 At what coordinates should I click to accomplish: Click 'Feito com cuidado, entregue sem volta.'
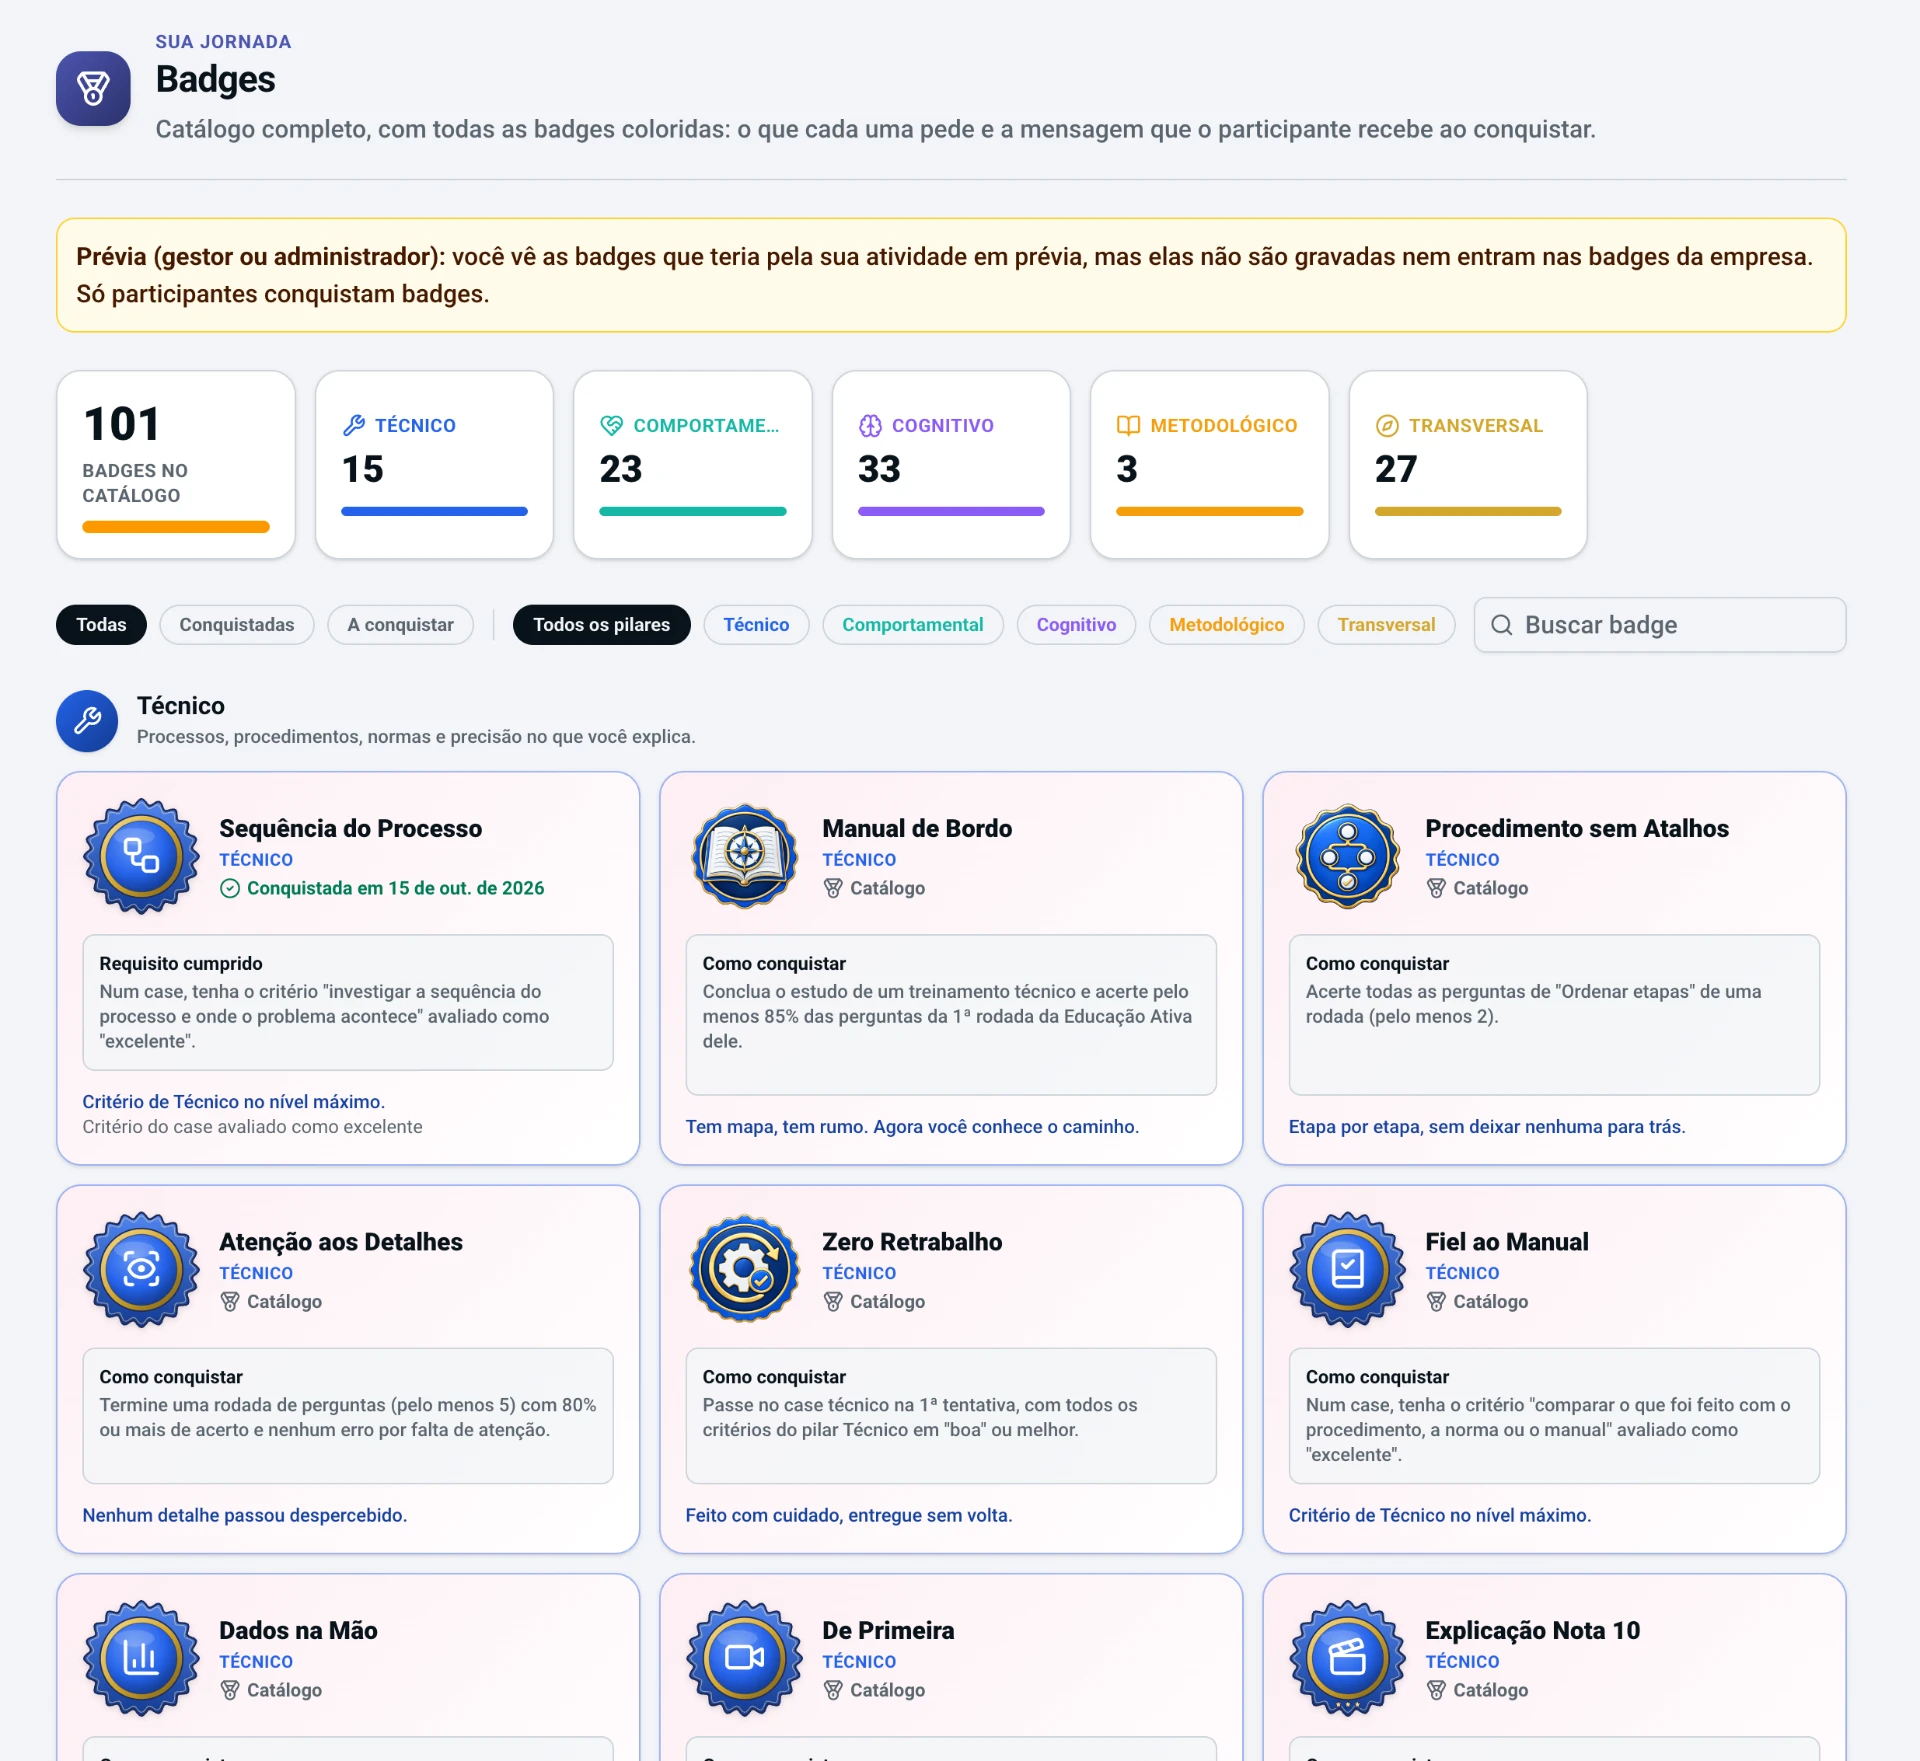[x=848, y=1516]
